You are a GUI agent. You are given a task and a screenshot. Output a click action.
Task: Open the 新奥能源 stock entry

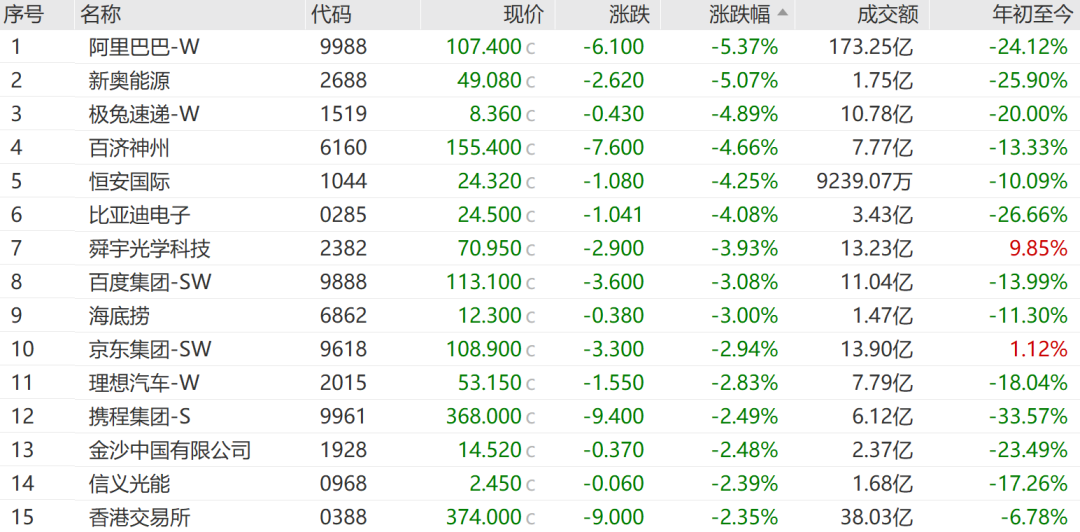[x=129, y=81]
